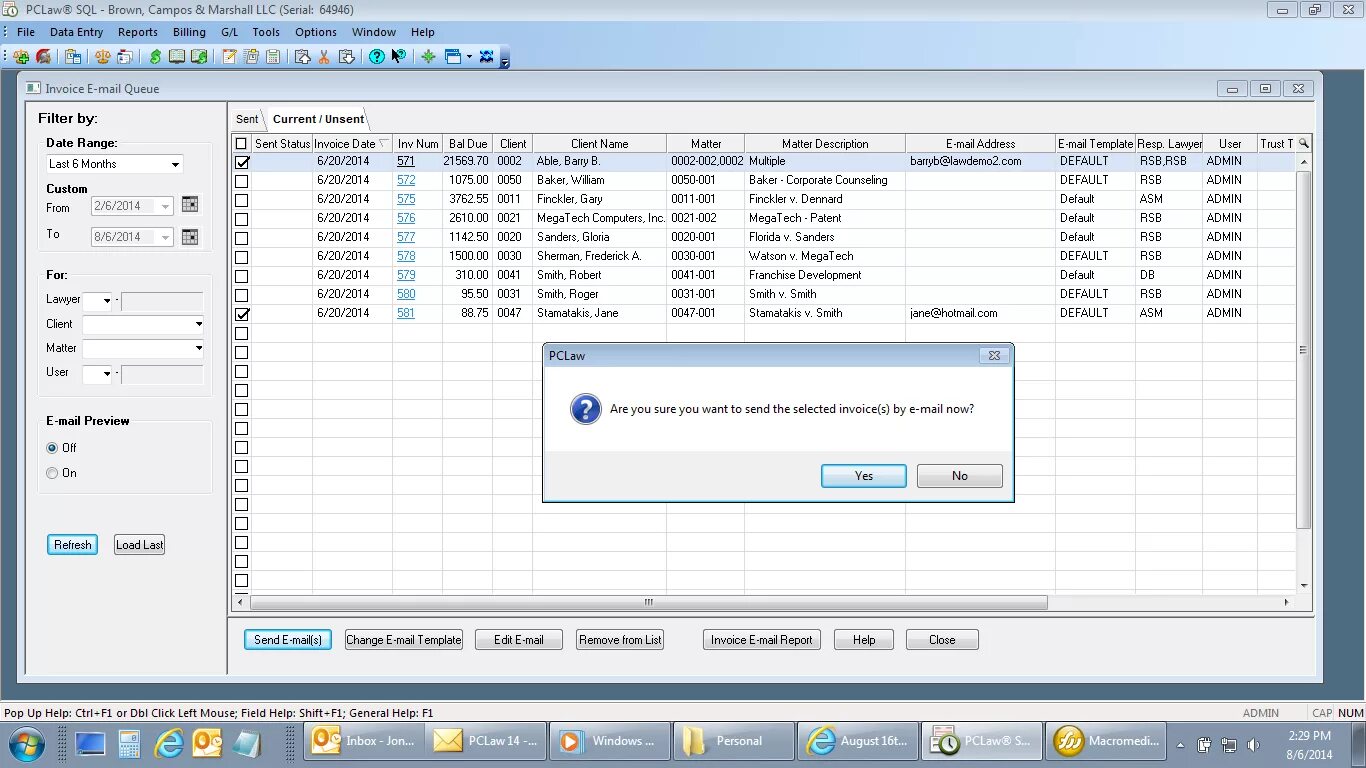Click the green plus toolbar icon
The width and height of the screenshot is (1366, 768).
coord(428,57)
